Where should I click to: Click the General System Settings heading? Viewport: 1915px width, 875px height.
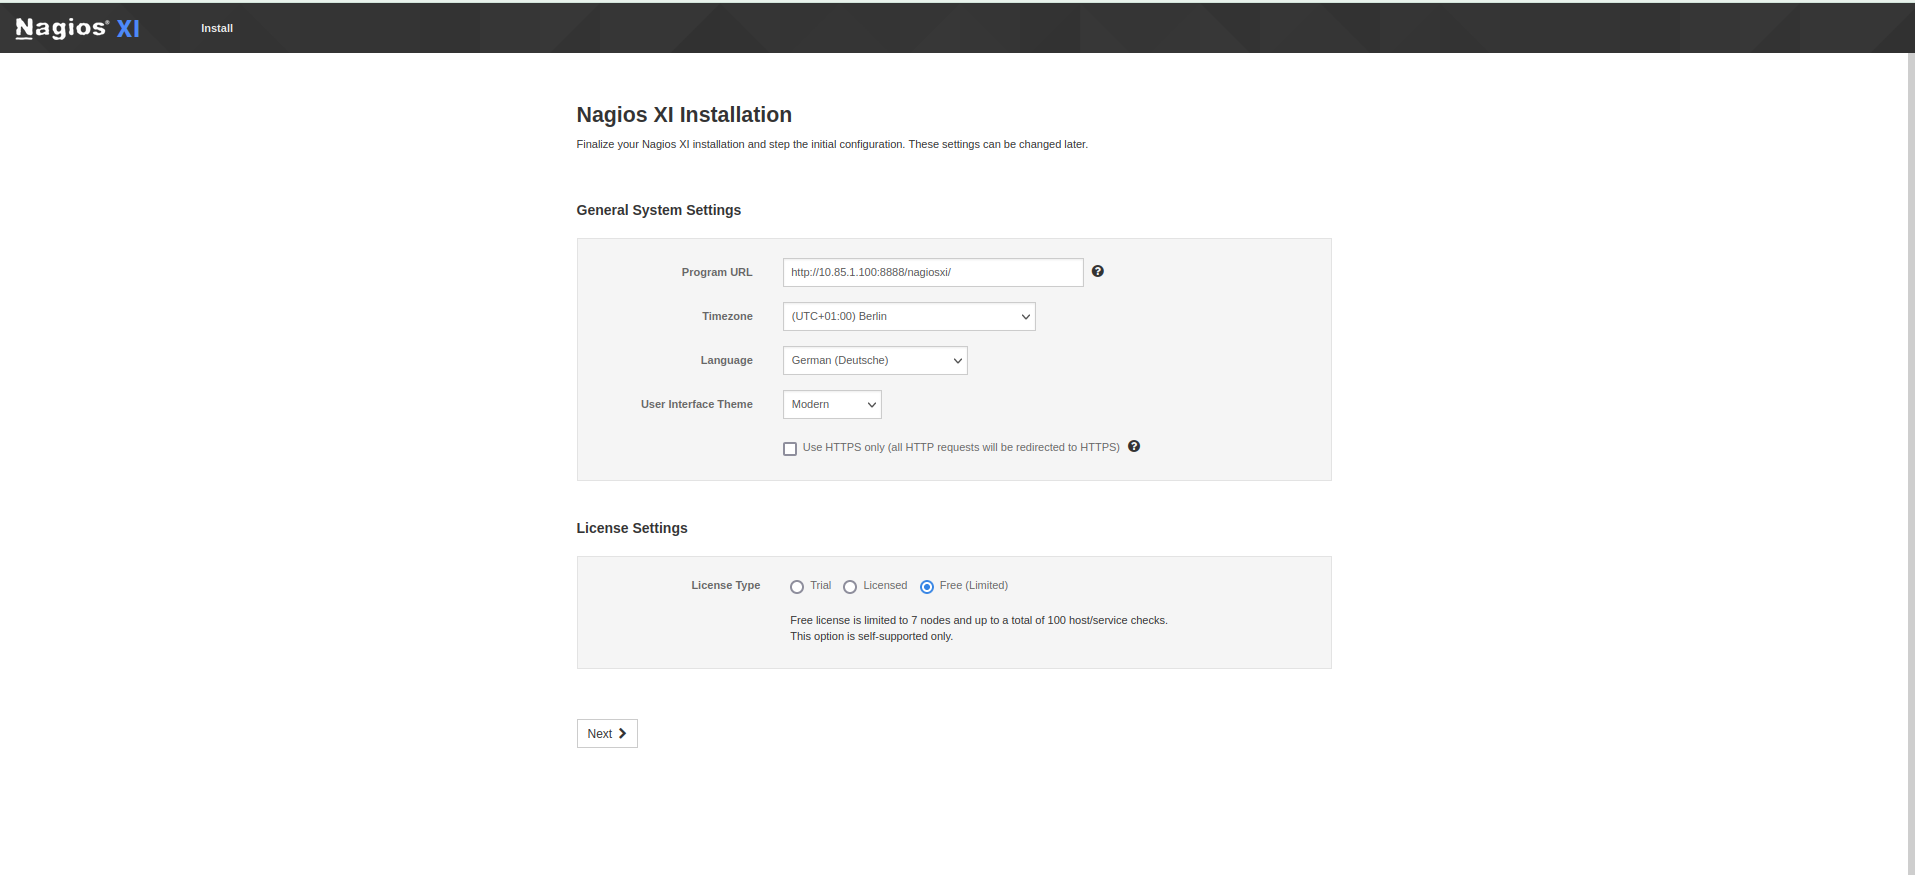tap(658, 210)
